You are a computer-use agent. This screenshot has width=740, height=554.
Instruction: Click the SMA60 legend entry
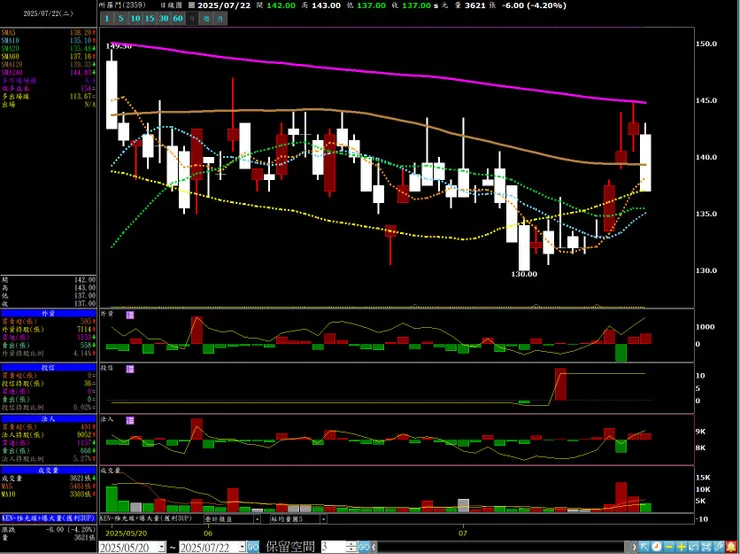pos(48,57)
